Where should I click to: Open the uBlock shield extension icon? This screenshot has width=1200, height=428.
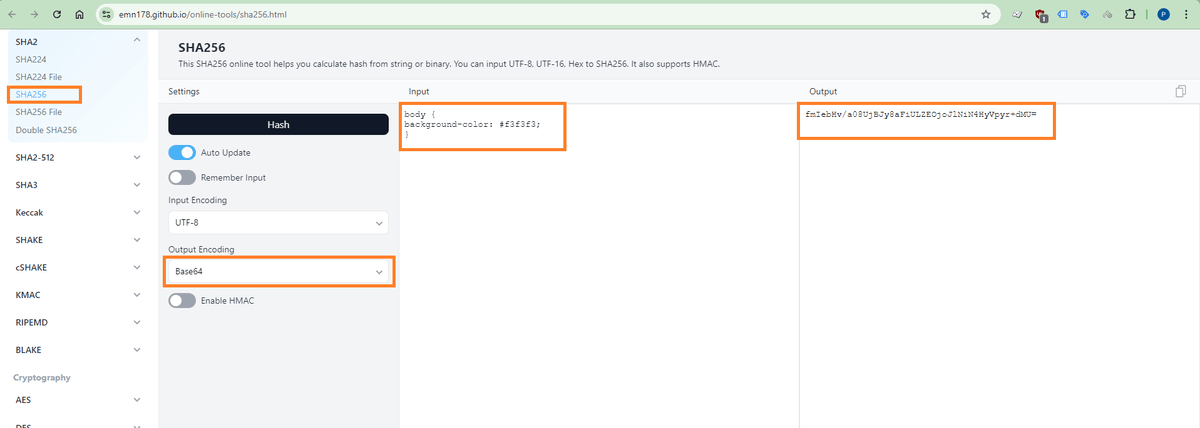tap(1041, 15)
